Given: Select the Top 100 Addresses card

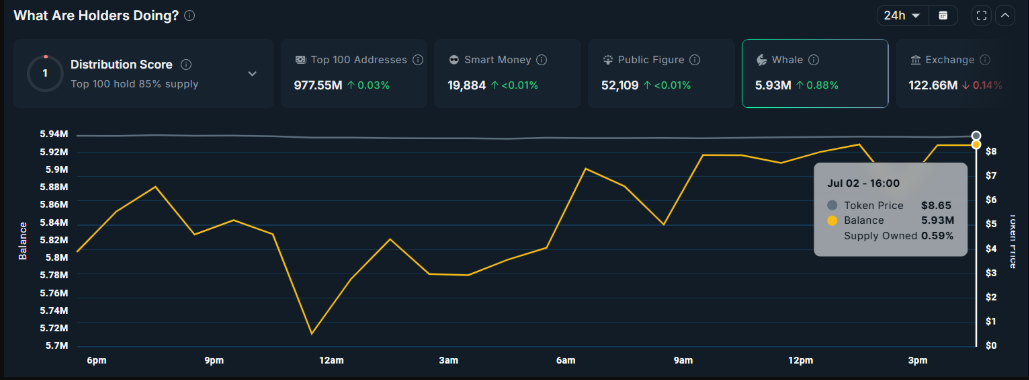Looking at the screenshot, I should (x=354, y=73).
